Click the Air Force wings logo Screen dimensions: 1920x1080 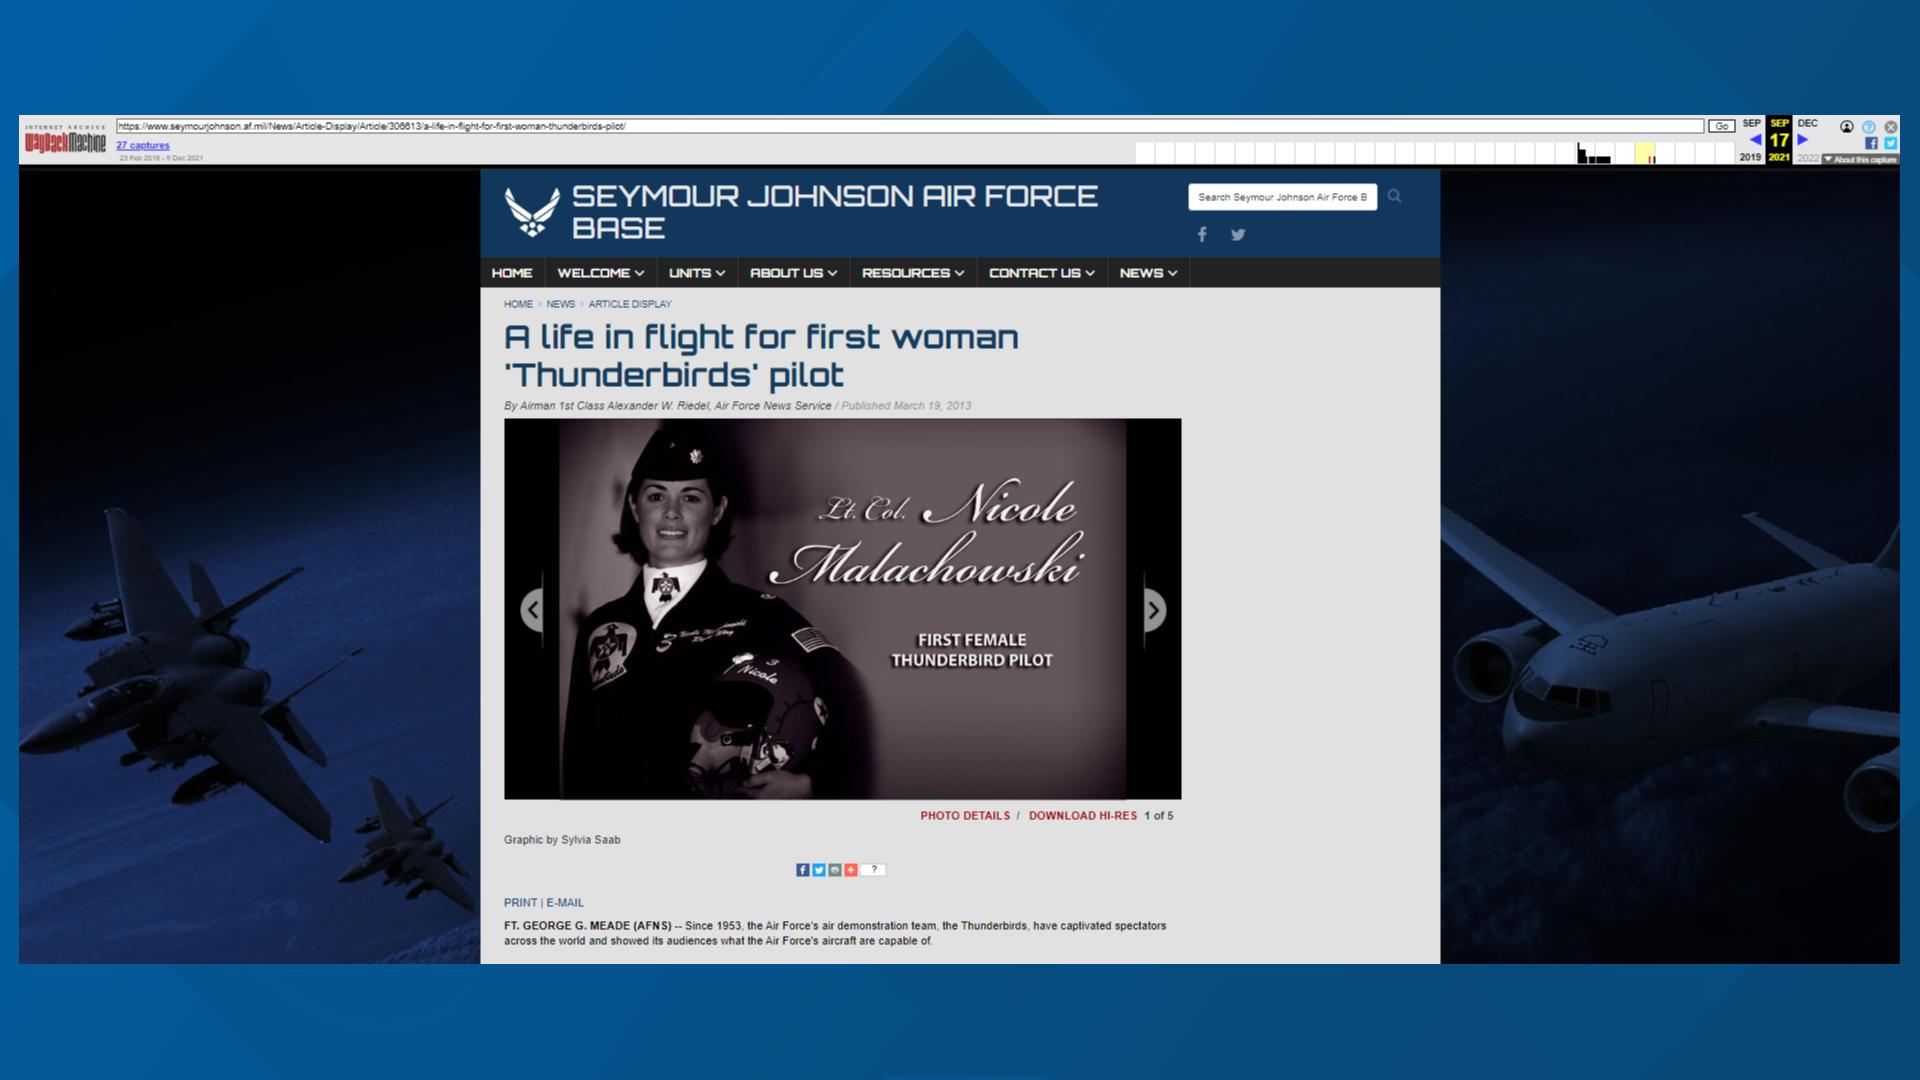(532, 212)
